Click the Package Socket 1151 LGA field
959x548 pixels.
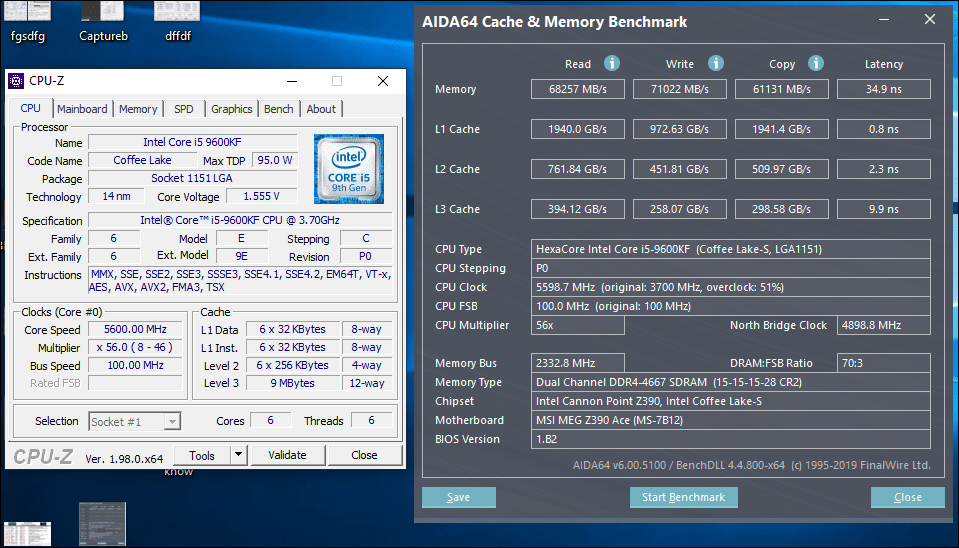193,178
